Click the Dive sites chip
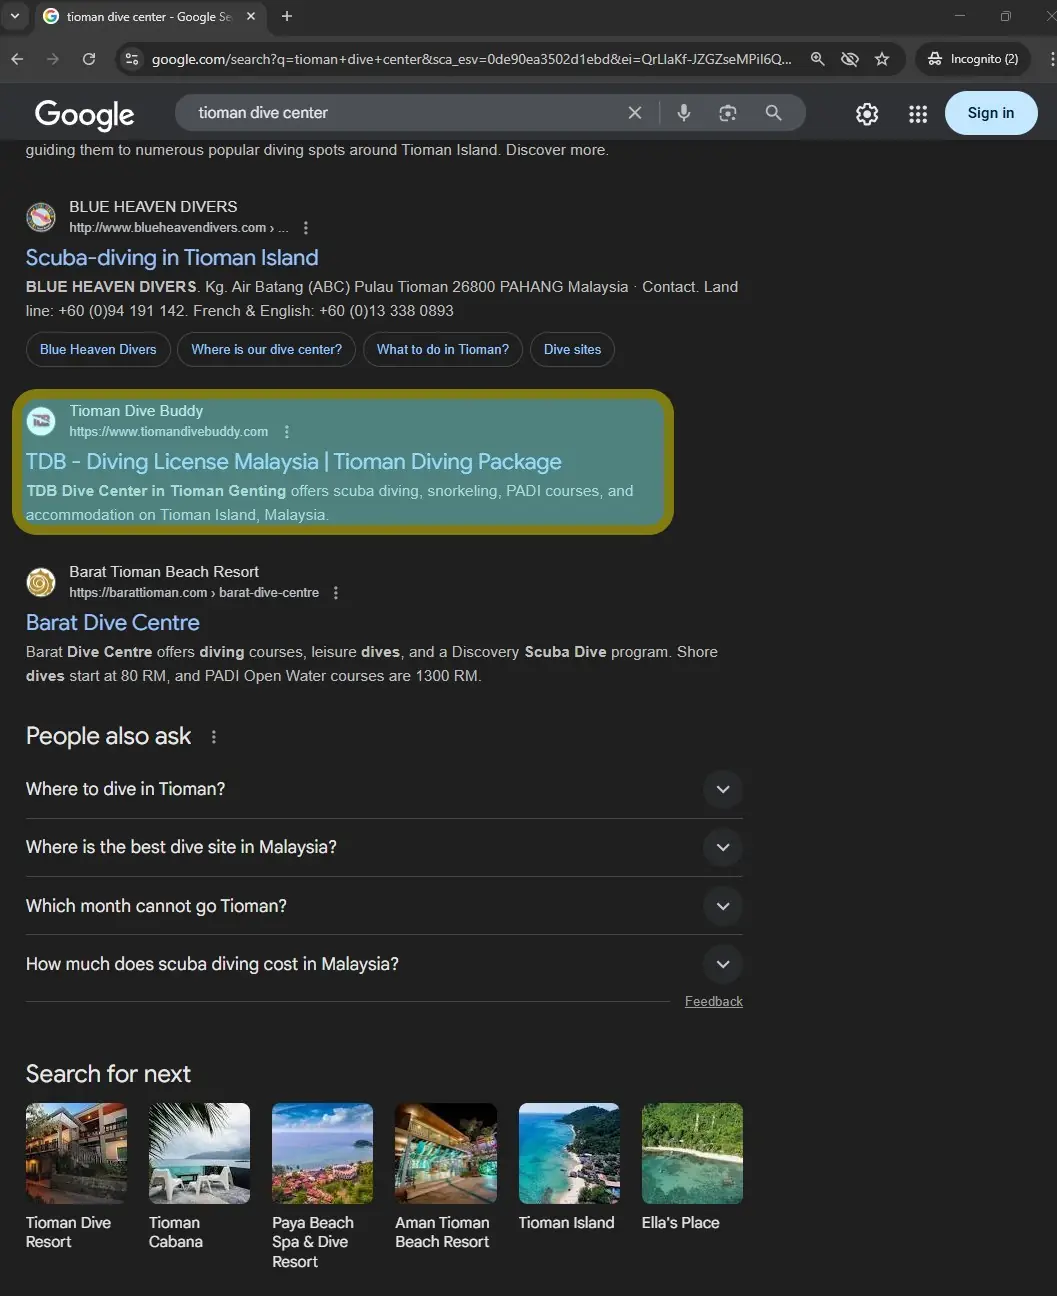This screenshot has height=1296, width=1057. click(x=572, y=349)
